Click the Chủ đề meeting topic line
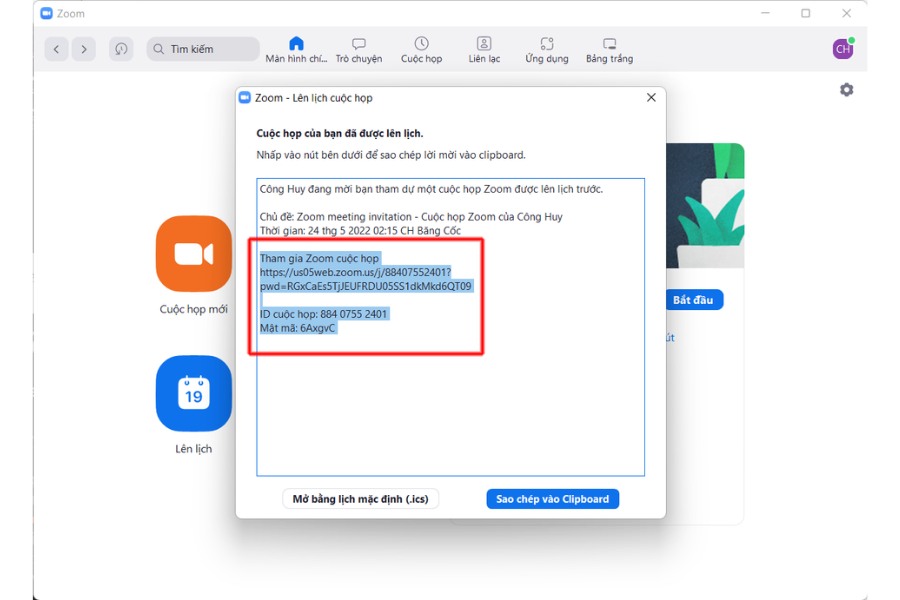The image size is (900, 600). pyautogui.click(x=411, y=216)
